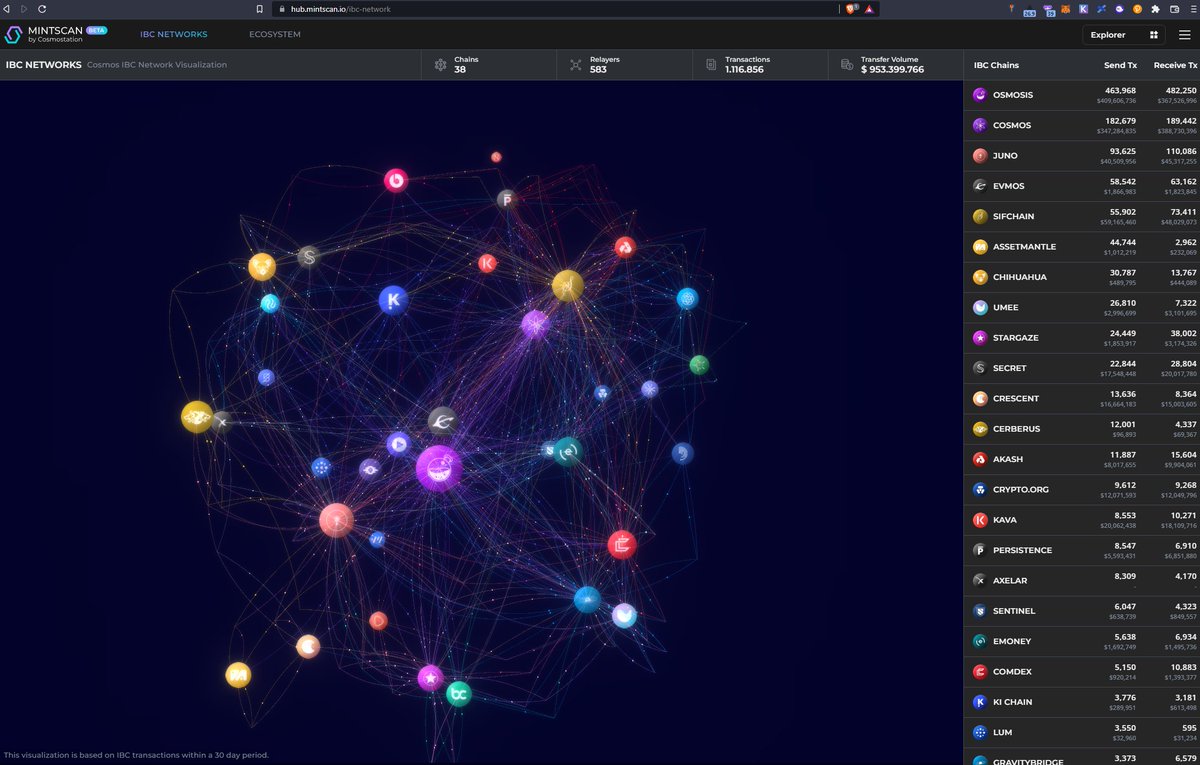Image resolution: width=1200 pixels, height=765 pixels.
Task: Click the COMDEX row in the list
Action: click(x=1082, y=671)
